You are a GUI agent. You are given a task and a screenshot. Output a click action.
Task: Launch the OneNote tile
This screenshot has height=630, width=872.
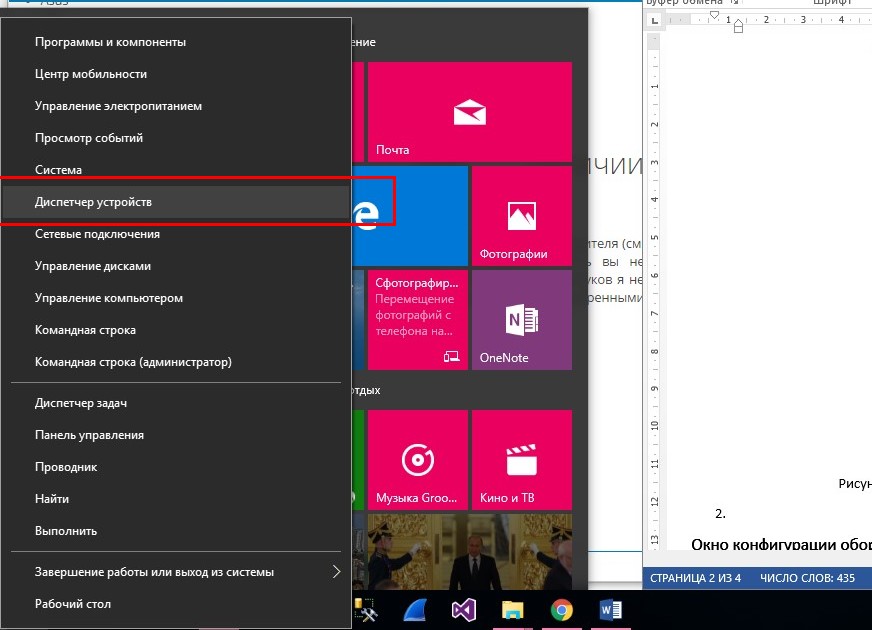(x=521, y=320)
